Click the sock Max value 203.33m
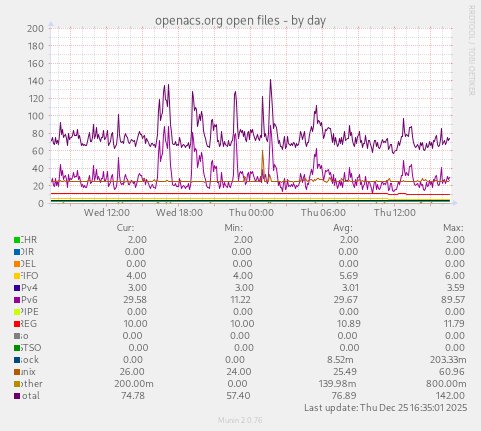 point(448,360)
